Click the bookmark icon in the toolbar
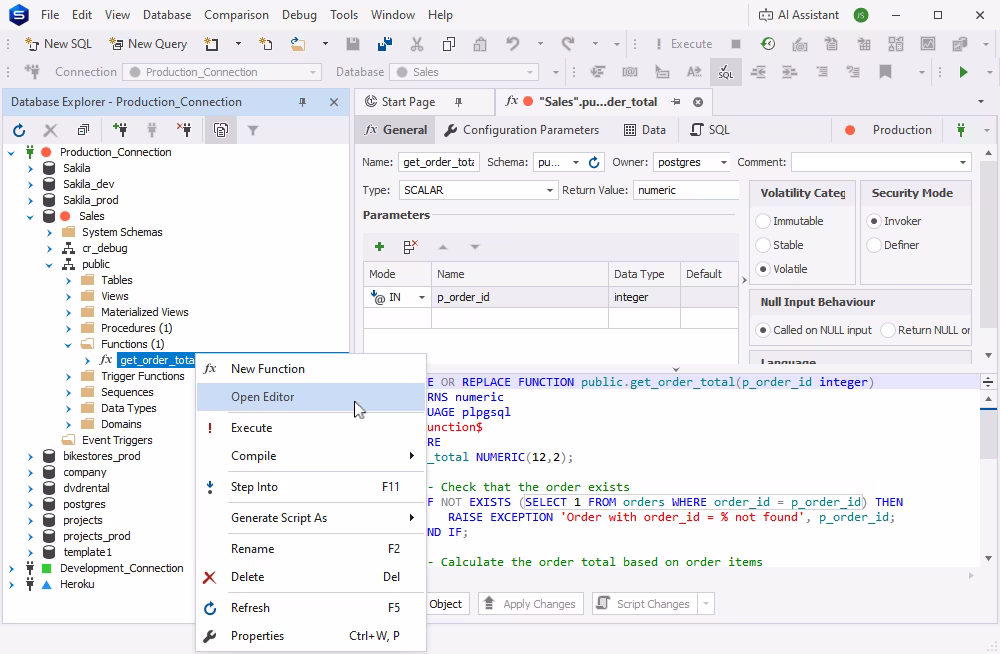This screenshot has height=654, width=1000. coord(885,72)
